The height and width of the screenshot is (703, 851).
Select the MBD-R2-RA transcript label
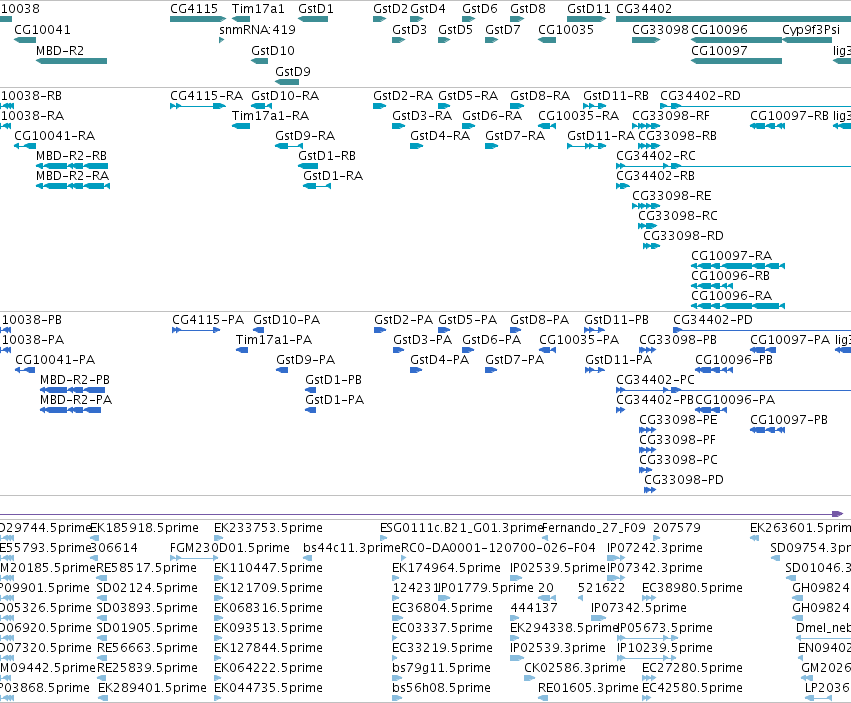pyautogui.click(x=72, y=176)
